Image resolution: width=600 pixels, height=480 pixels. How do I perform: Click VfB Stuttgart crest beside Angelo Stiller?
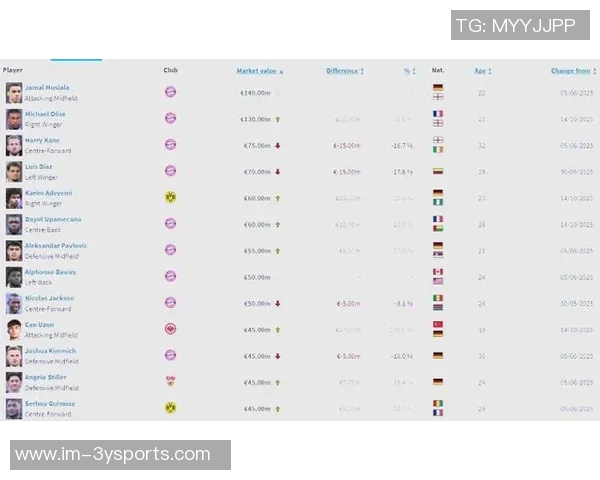[x=170, y=381]
